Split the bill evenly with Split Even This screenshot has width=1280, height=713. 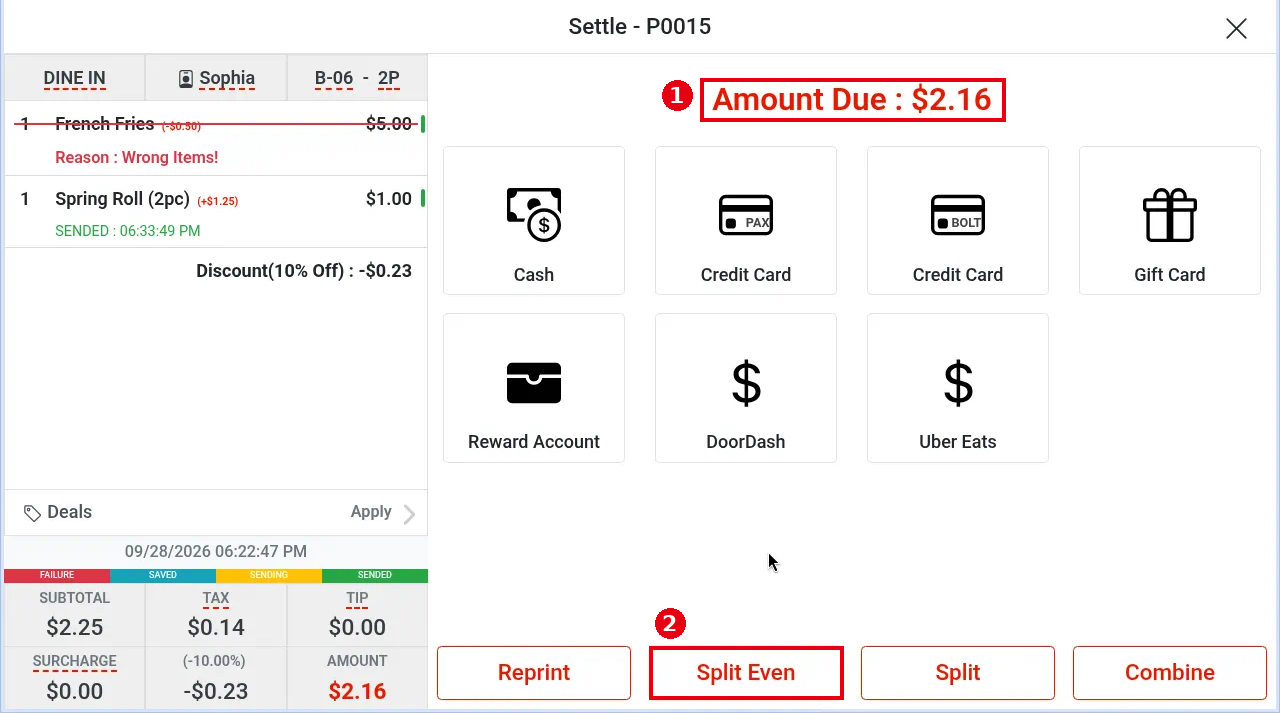[x=746, y=673]
